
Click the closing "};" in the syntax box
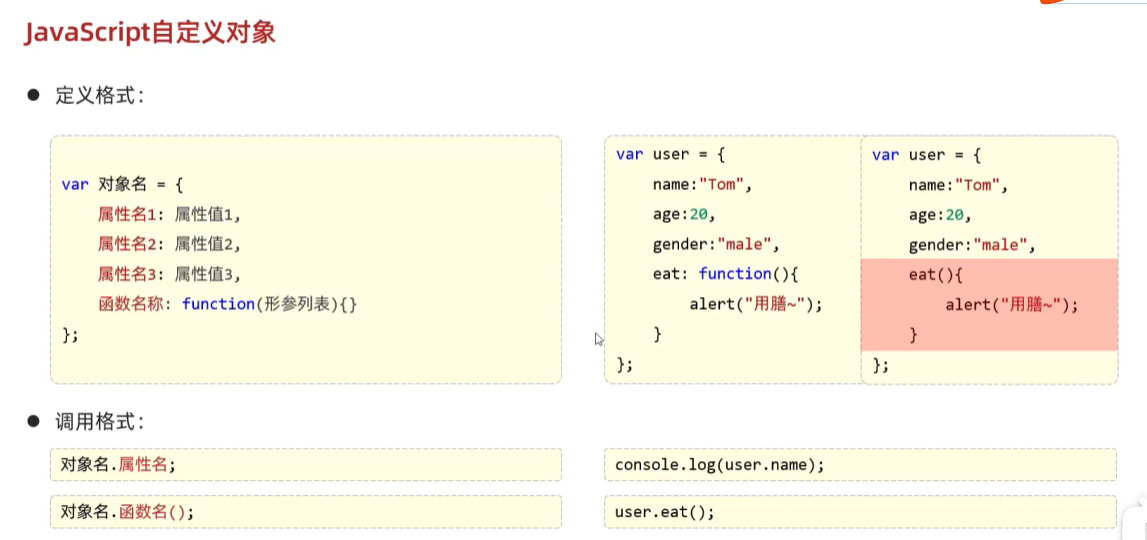[70, 334]
